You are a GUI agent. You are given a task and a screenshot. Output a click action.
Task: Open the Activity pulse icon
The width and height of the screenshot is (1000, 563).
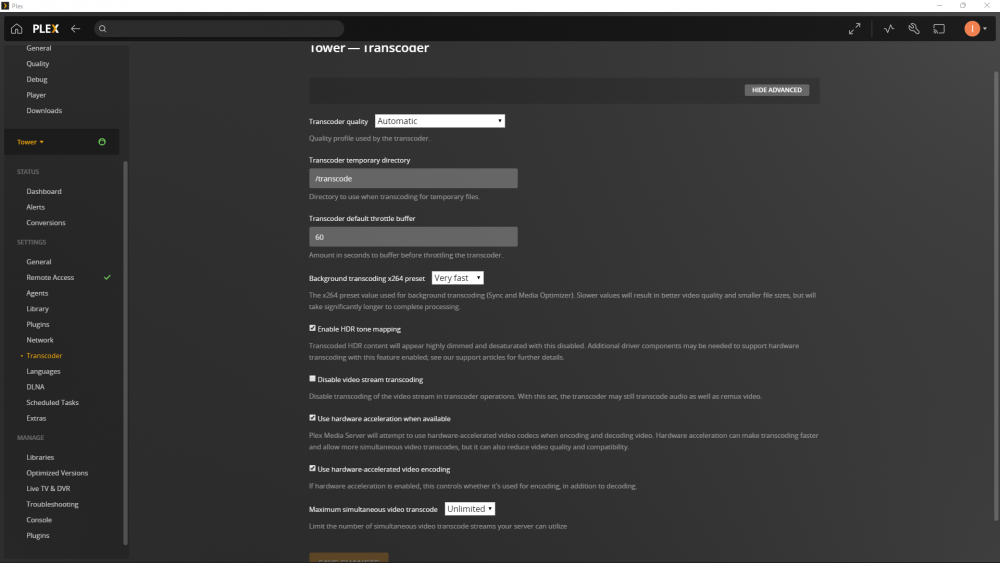click(888, 29)
